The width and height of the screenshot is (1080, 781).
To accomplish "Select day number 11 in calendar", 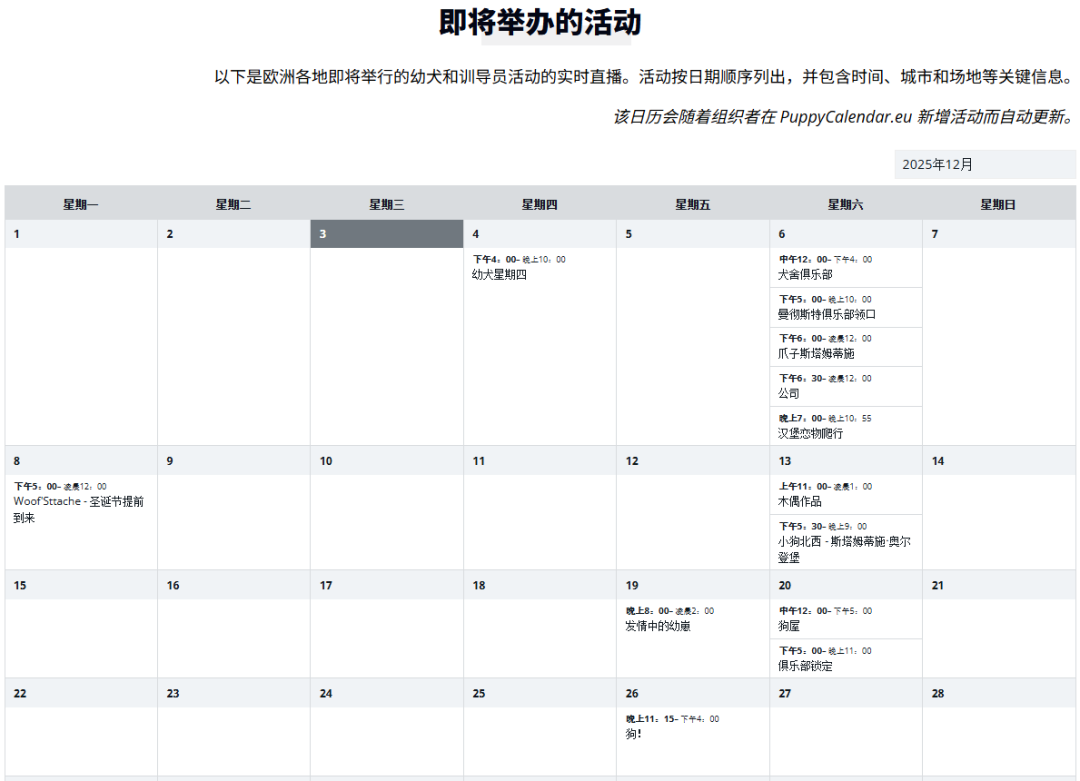I will pos(479,461).
